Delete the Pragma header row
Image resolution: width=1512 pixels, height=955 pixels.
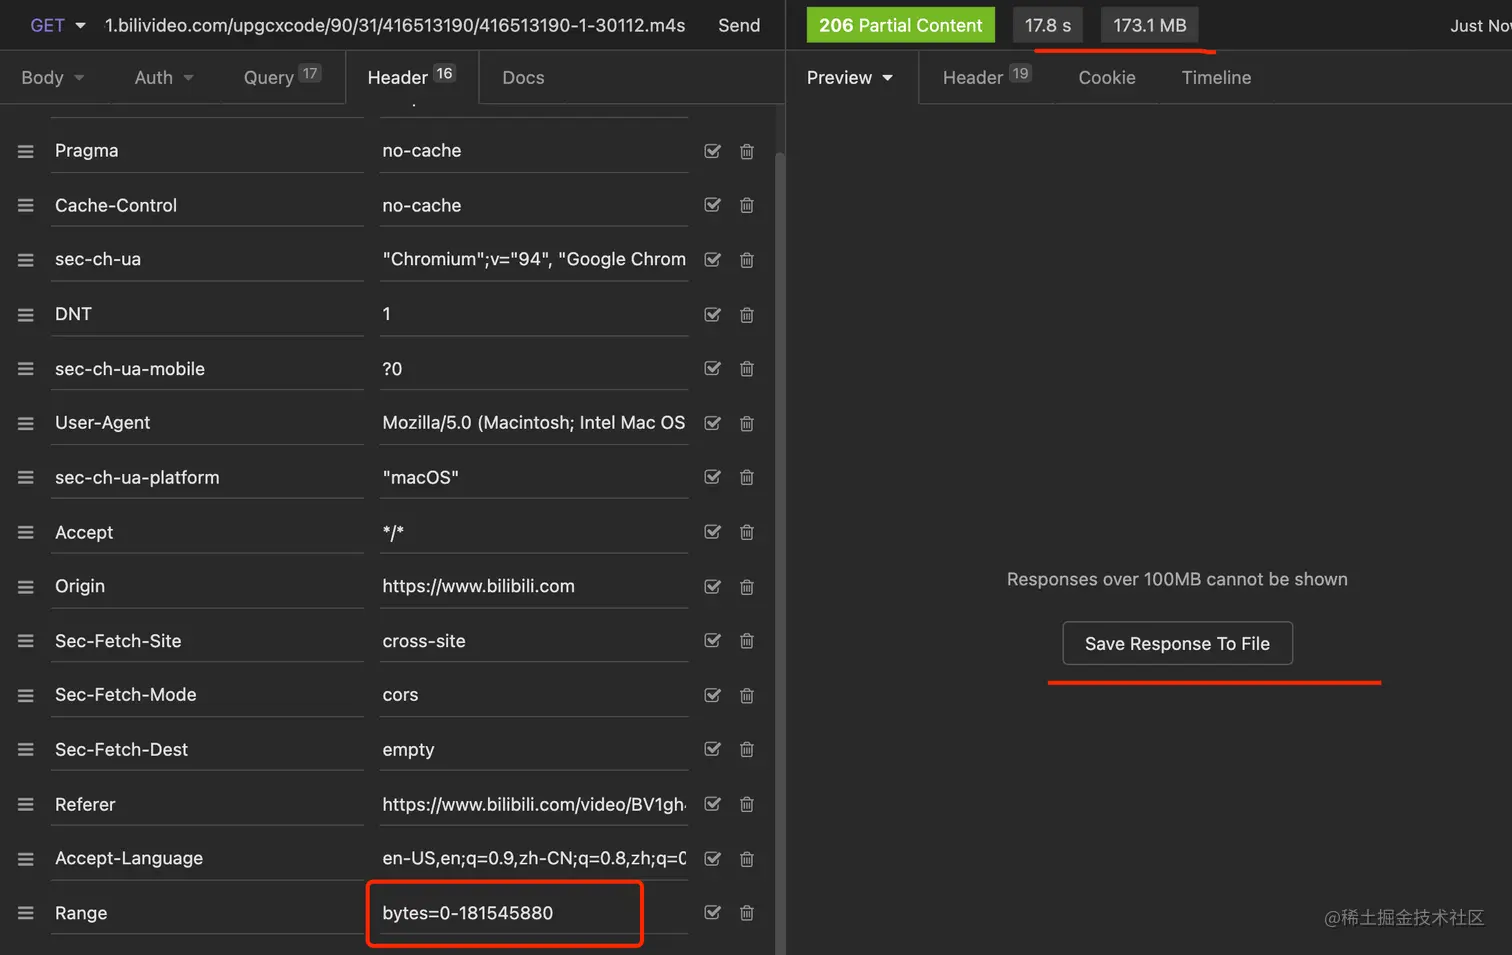tap(746, 151)
